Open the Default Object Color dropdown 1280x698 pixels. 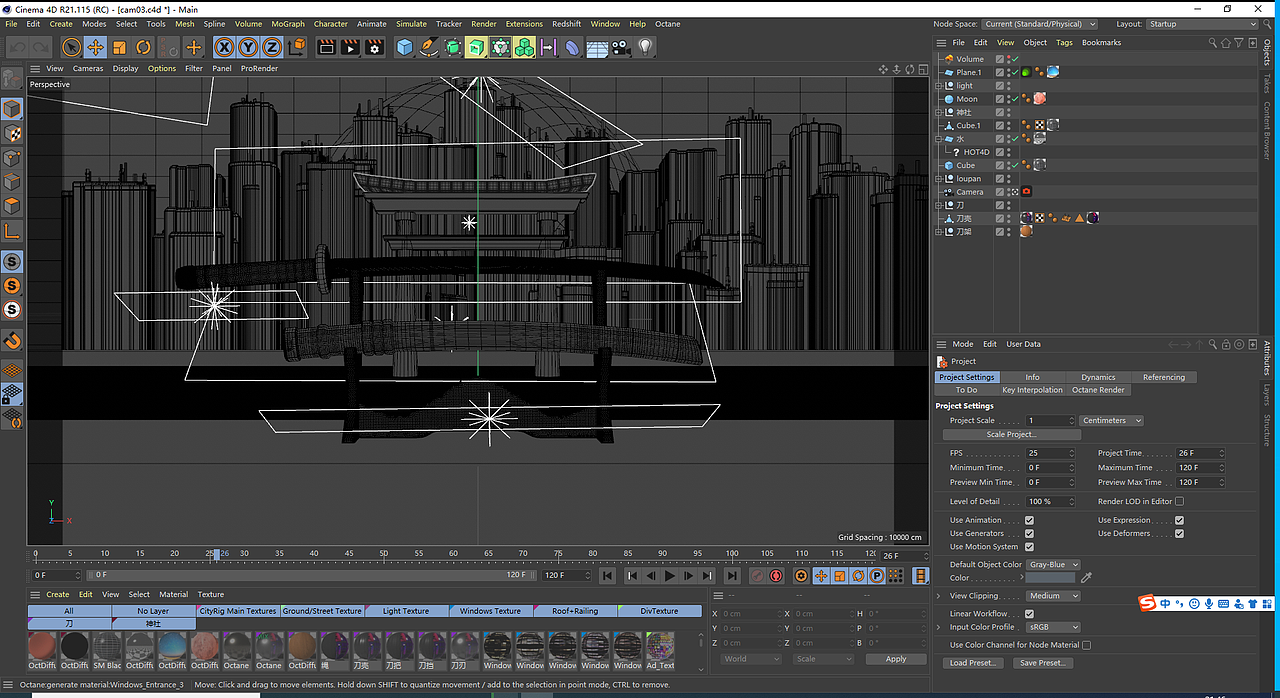click(x=1053, y=565)
